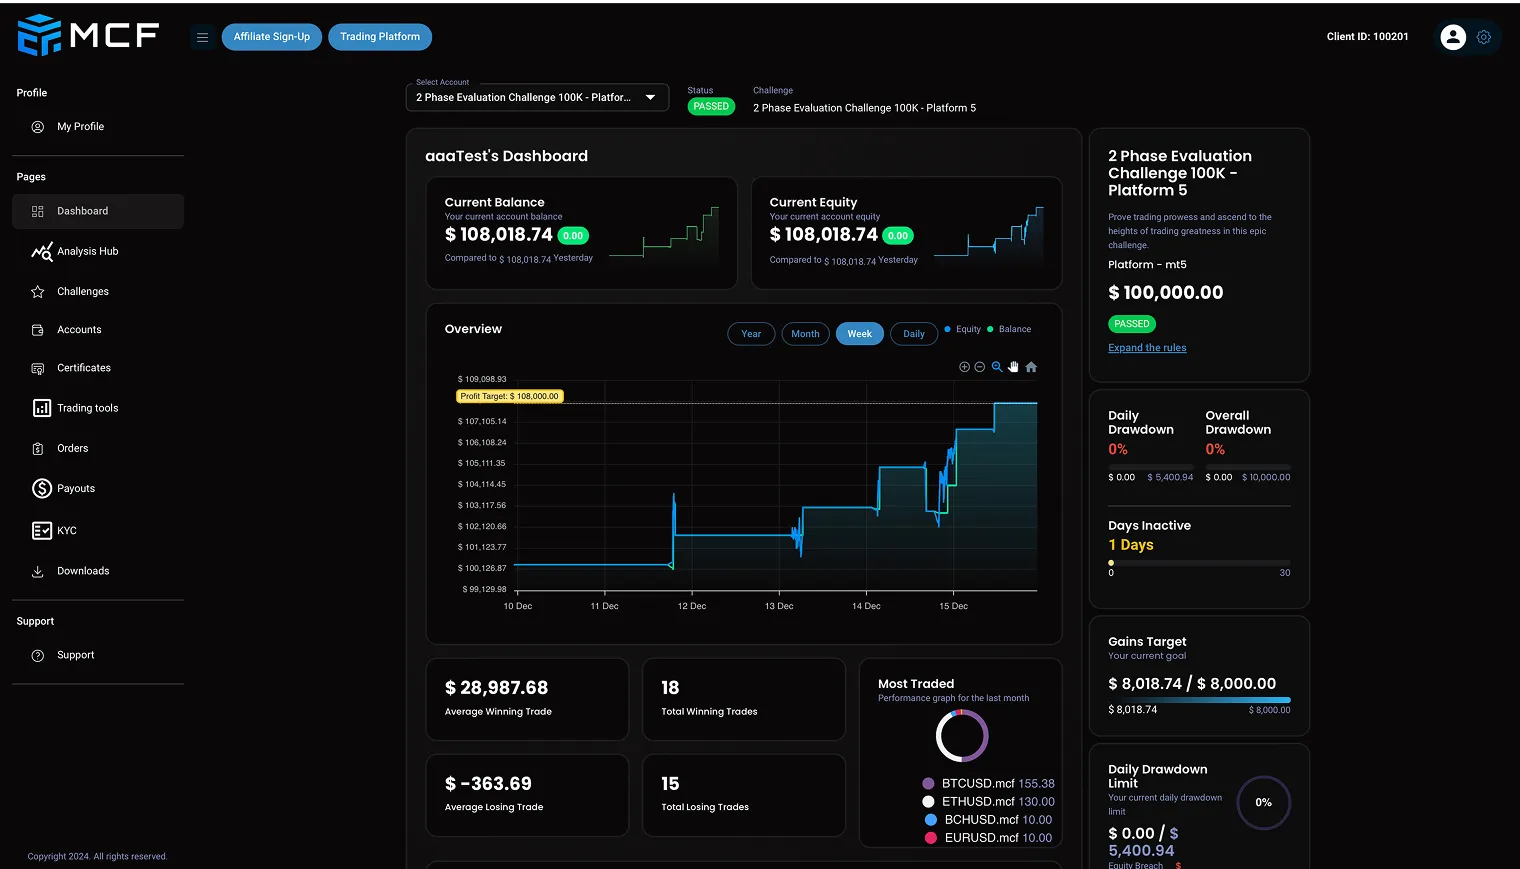Open the settings gear icon
Screen dimensions: 1520x869
tap(1484, 37)
